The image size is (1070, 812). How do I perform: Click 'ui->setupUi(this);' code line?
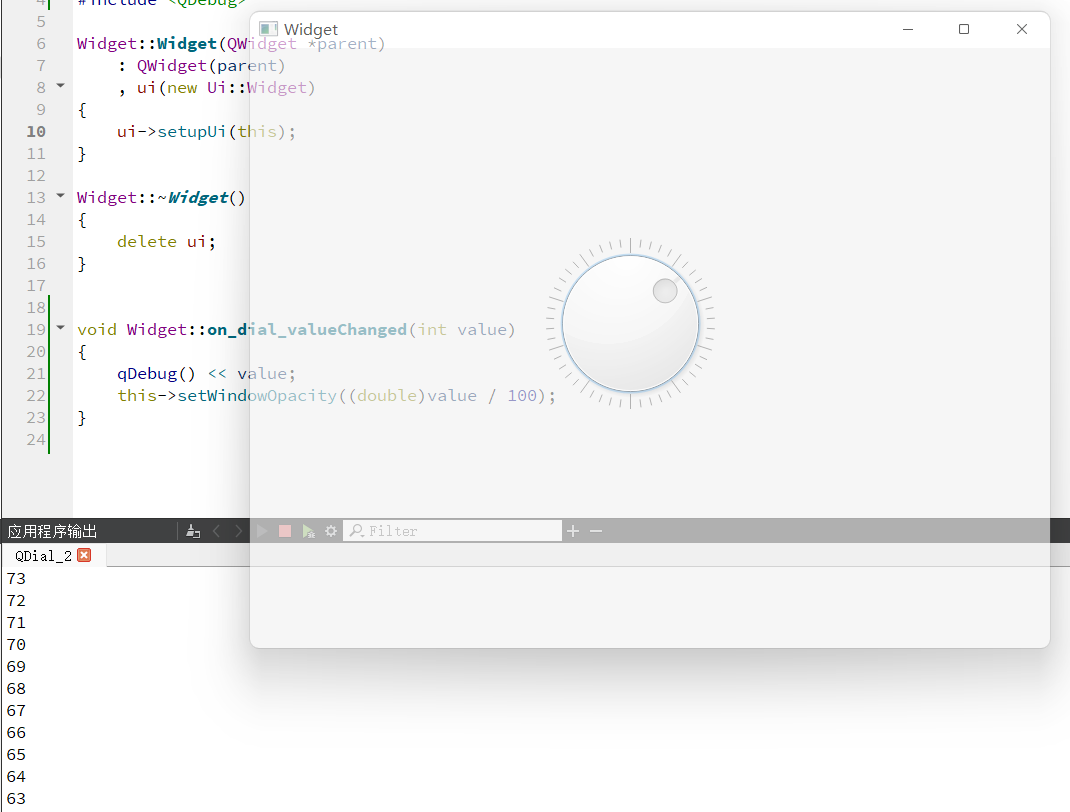coord(206,132)
